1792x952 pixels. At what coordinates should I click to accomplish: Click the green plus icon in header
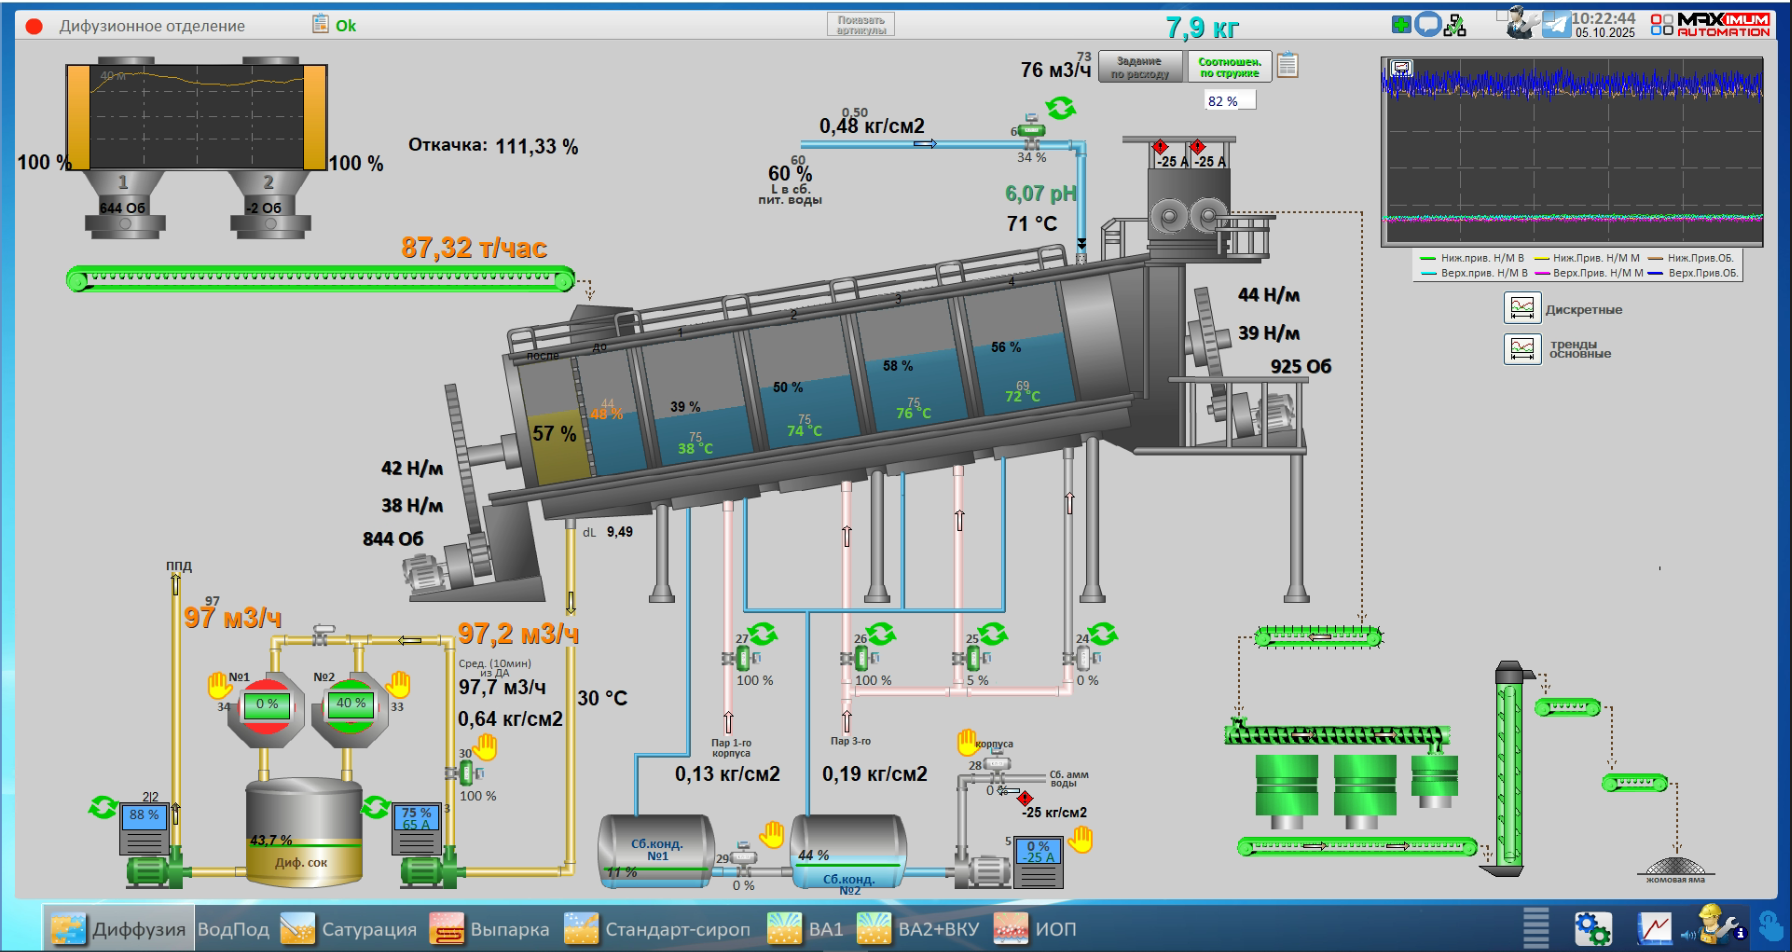[x=1401, y=24]
